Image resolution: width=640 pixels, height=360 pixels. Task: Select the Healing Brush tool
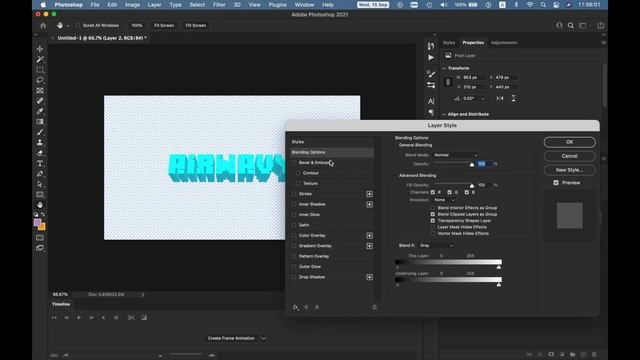(x=40, y=101)
